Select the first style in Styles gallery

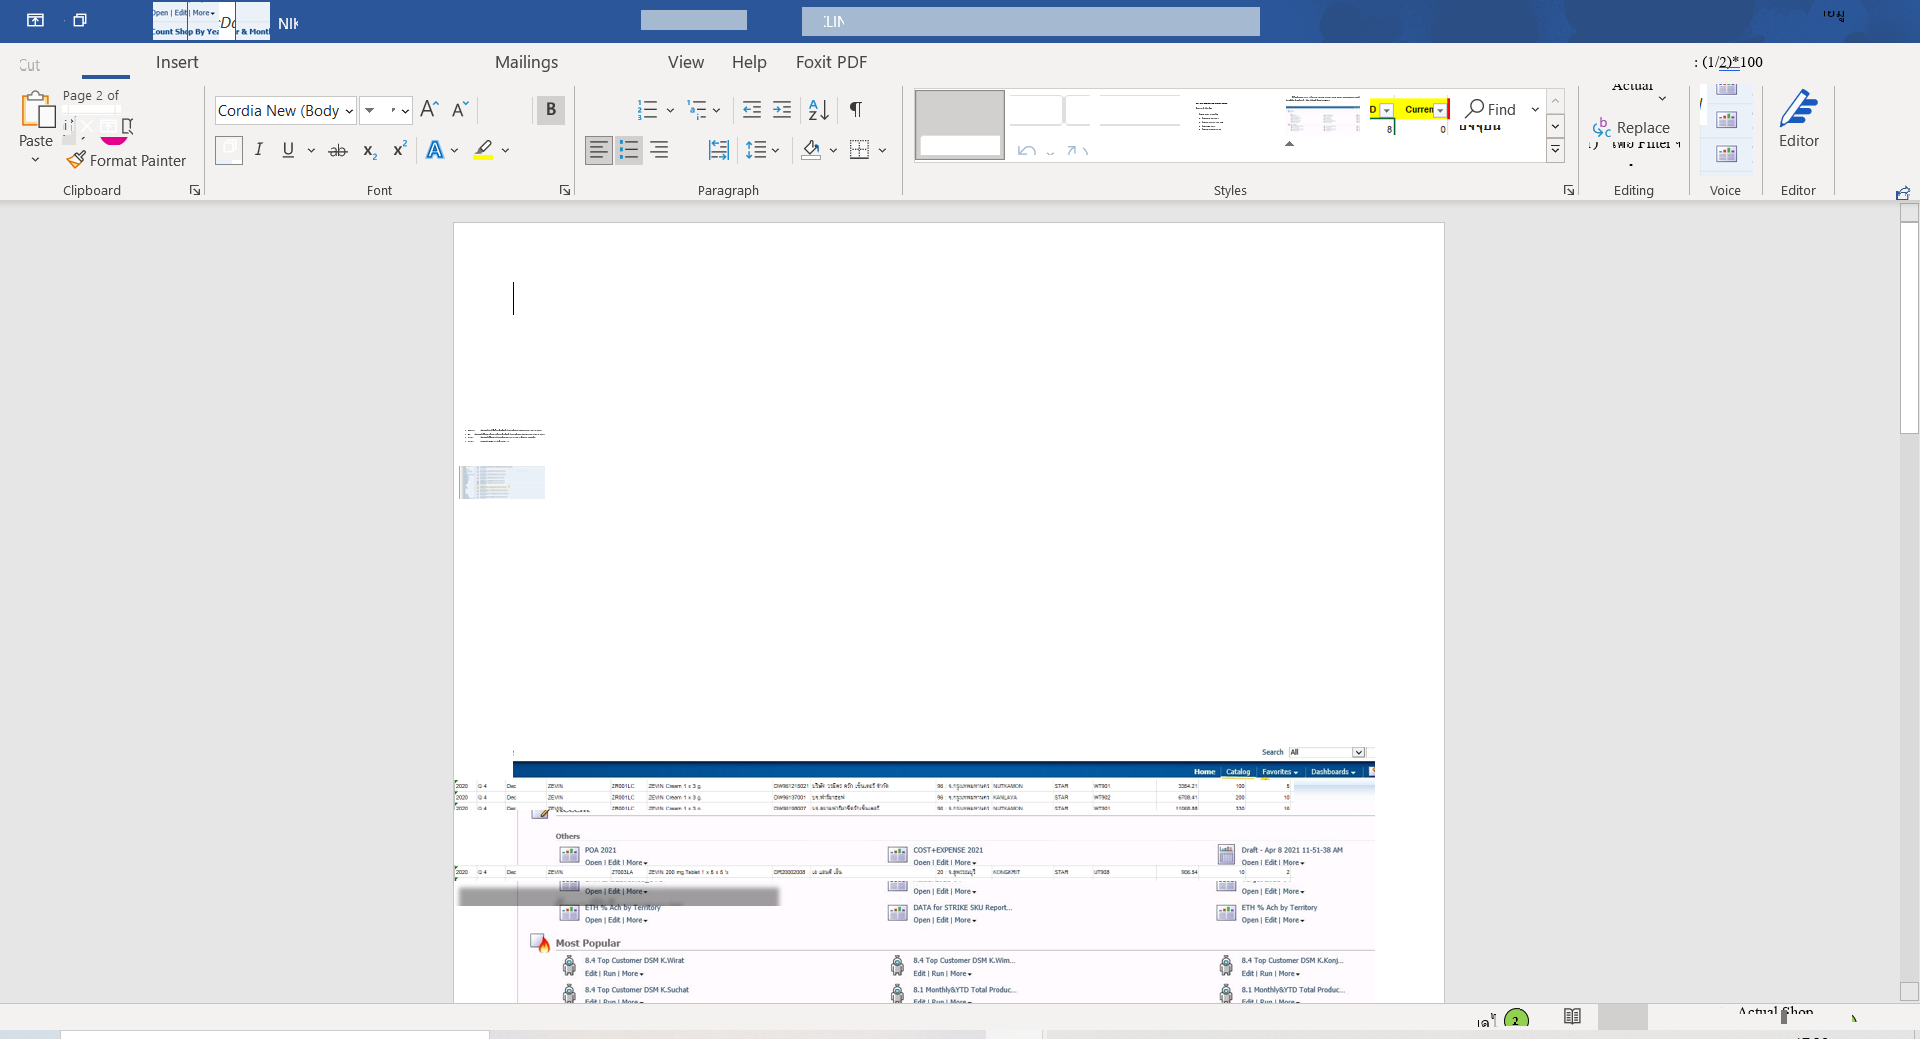coord(960,125)
